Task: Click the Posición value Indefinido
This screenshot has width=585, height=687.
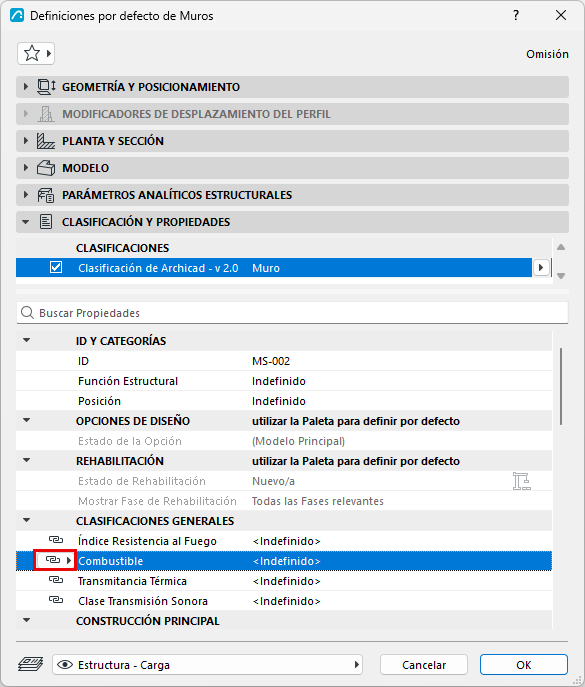Action: 279,401
